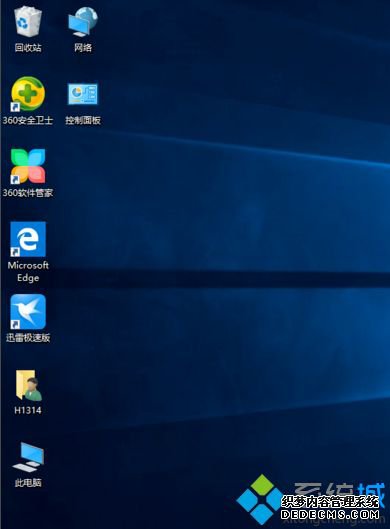This screenshot has height=529, width=390.
Task: Click the Microsoft Edge text label
Action: (28, 272)
